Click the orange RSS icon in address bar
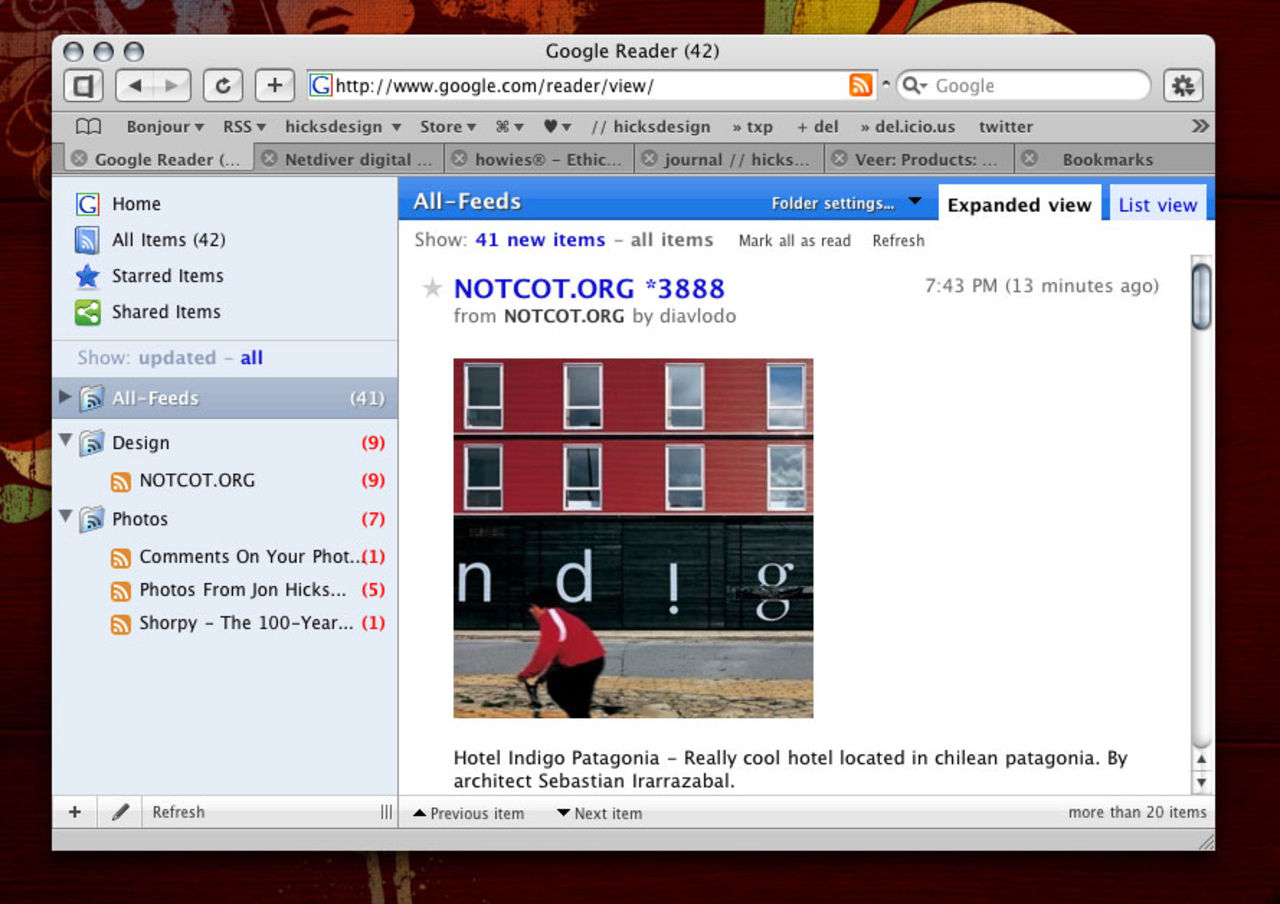This screenshot has height=904, width=1280. point(860,85)
